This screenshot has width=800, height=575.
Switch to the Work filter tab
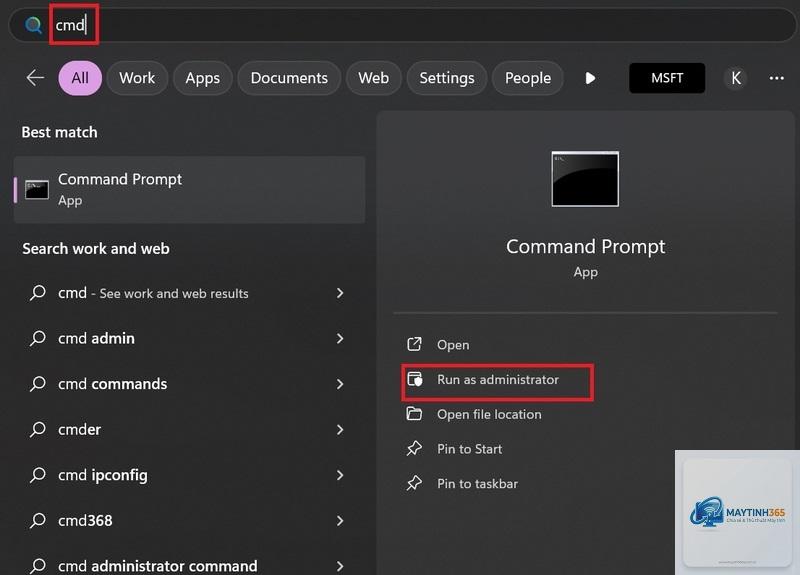pos(137,78)
